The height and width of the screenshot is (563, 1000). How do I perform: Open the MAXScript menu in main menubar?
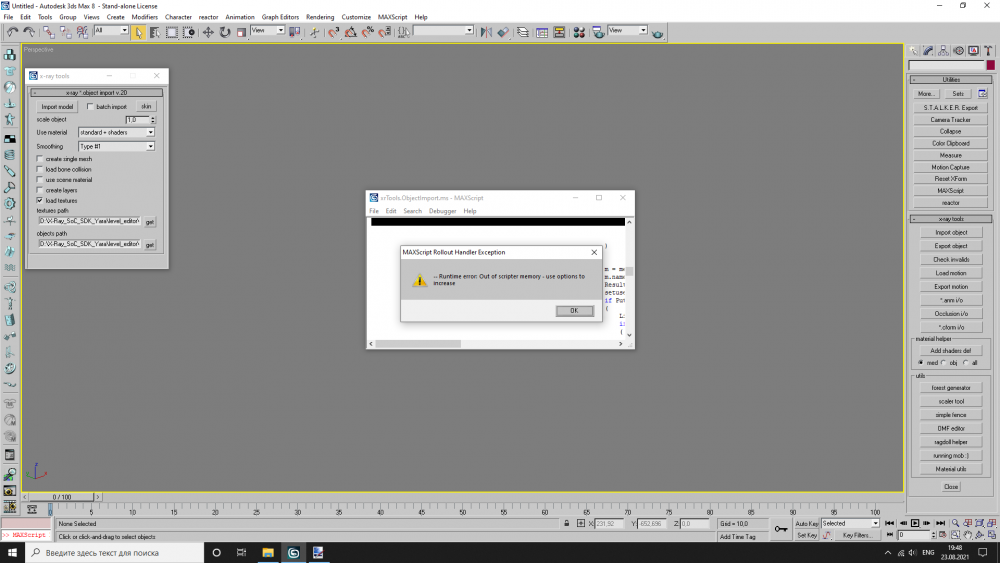click(x=392, y=17)
